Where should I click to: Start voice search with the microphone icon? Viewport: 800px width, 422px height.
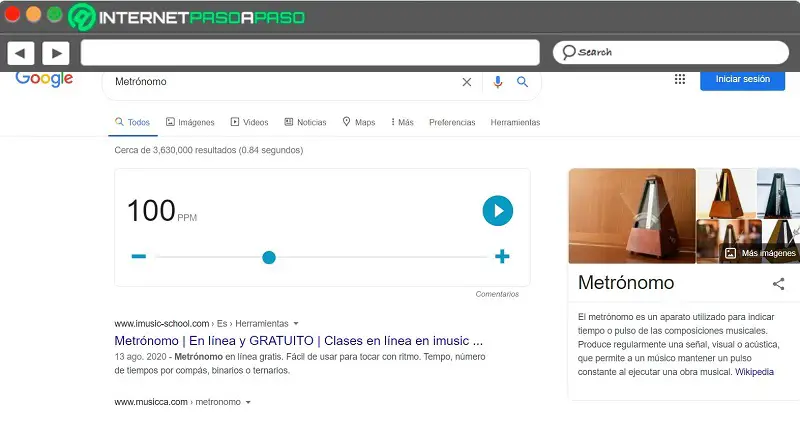pyautogui.click(x=497, y=82)
